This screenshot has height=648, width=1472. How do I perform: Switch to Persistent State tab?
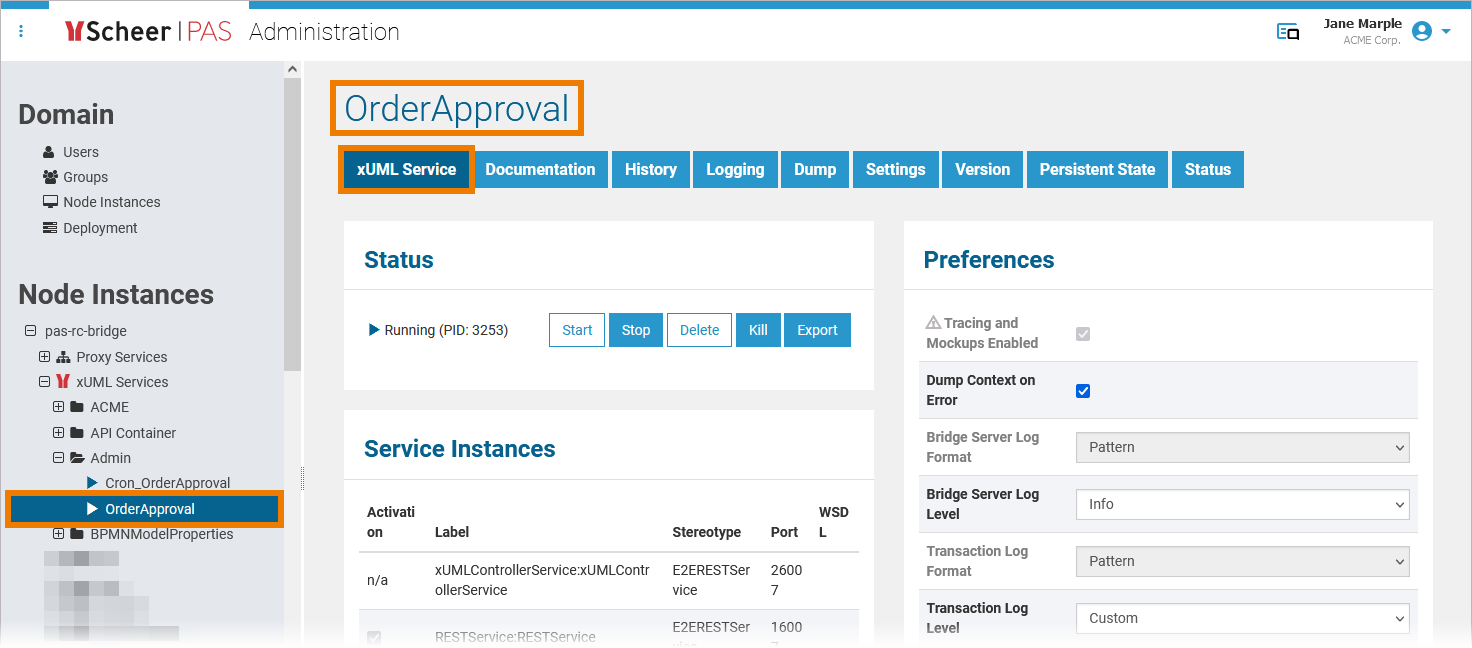(1097, 170)
